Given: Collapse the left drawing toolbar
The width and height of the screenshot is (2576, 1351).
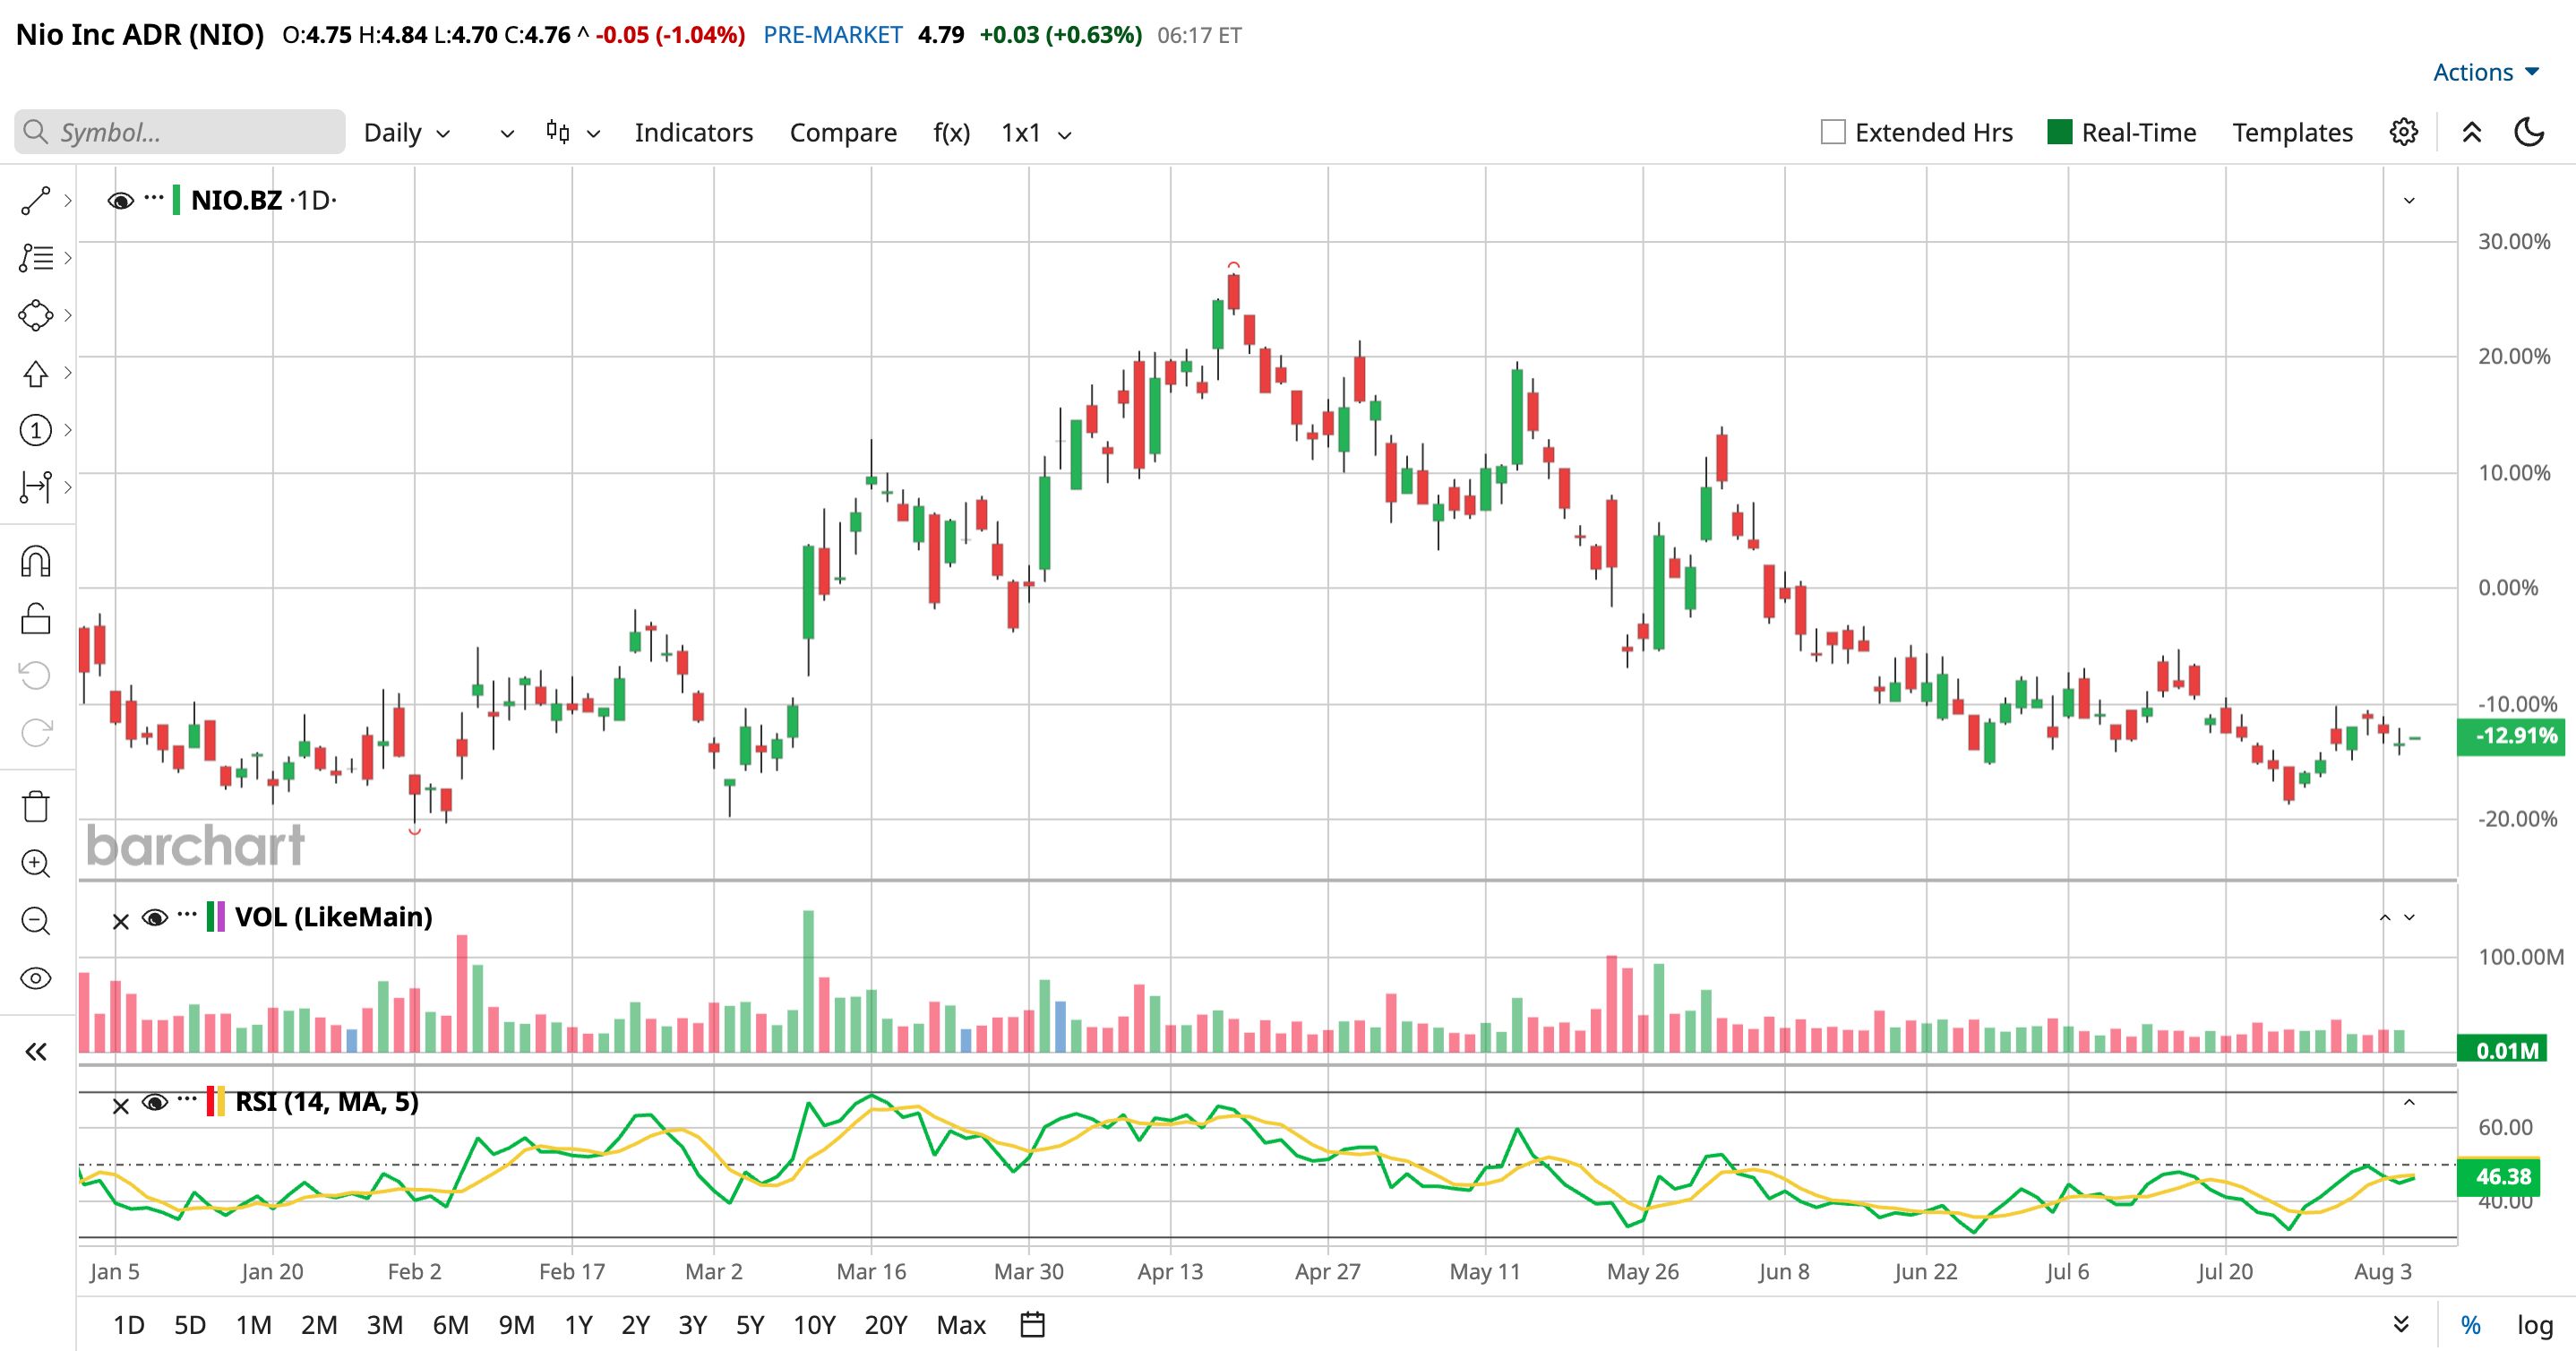Looking at the screenshot, I should 36,1051.
